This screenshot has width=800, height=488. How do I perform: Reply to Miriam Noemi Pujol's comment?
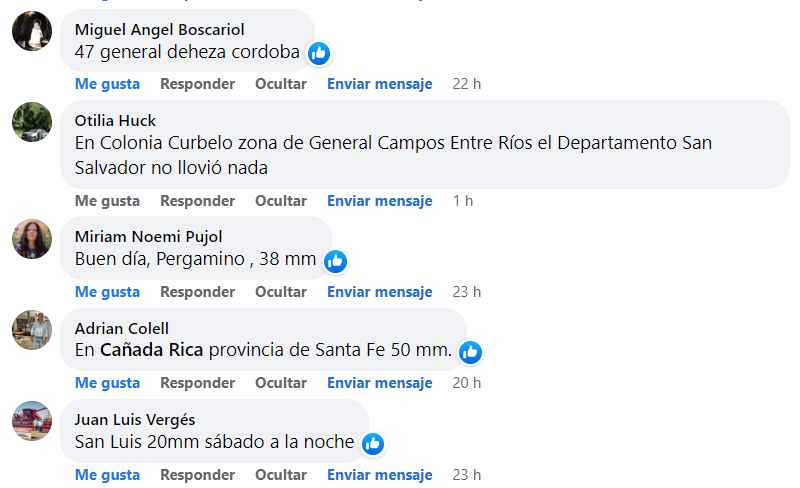197,292
